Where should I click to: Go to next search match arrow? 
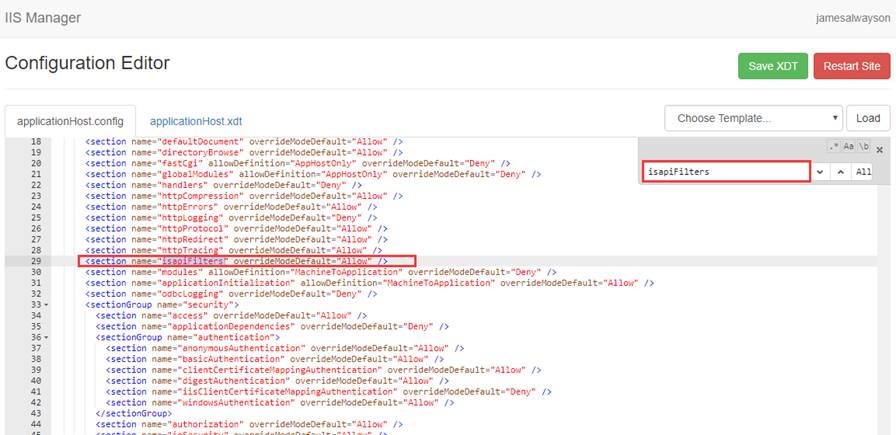pyautogui.click(x=820, y=172)
